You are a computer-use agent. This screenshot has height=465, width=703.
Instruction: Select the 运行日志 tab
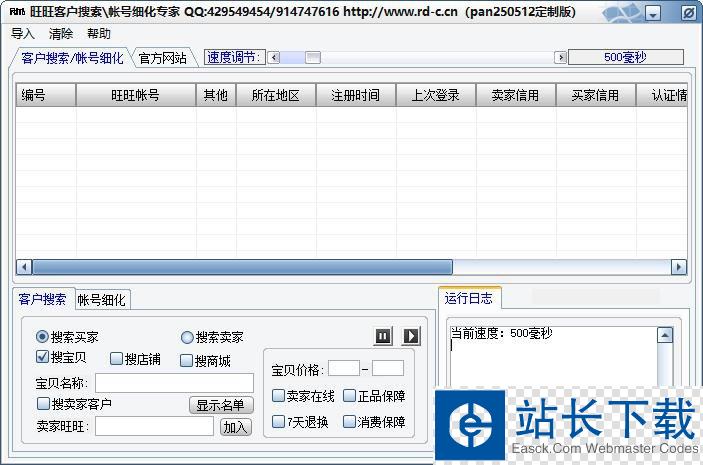pos(469,298)
